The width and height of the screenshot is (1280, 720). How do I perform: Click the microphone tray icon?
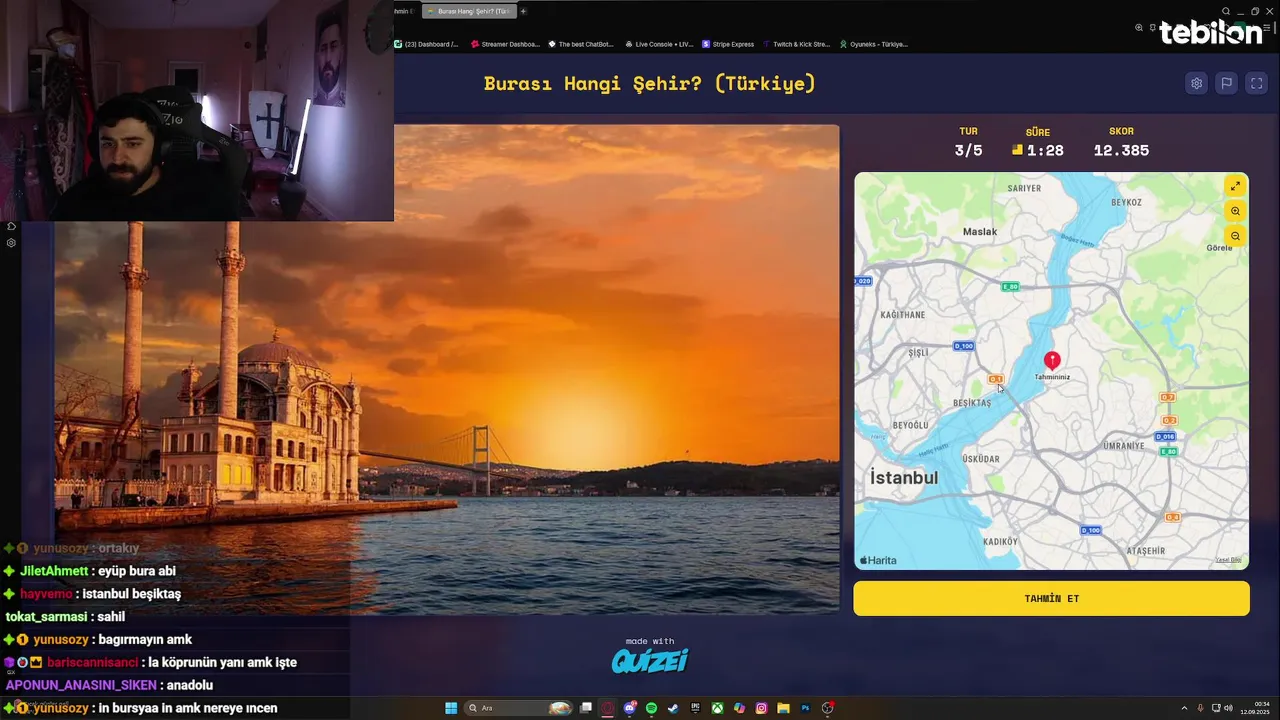(x=1201, y=708)
